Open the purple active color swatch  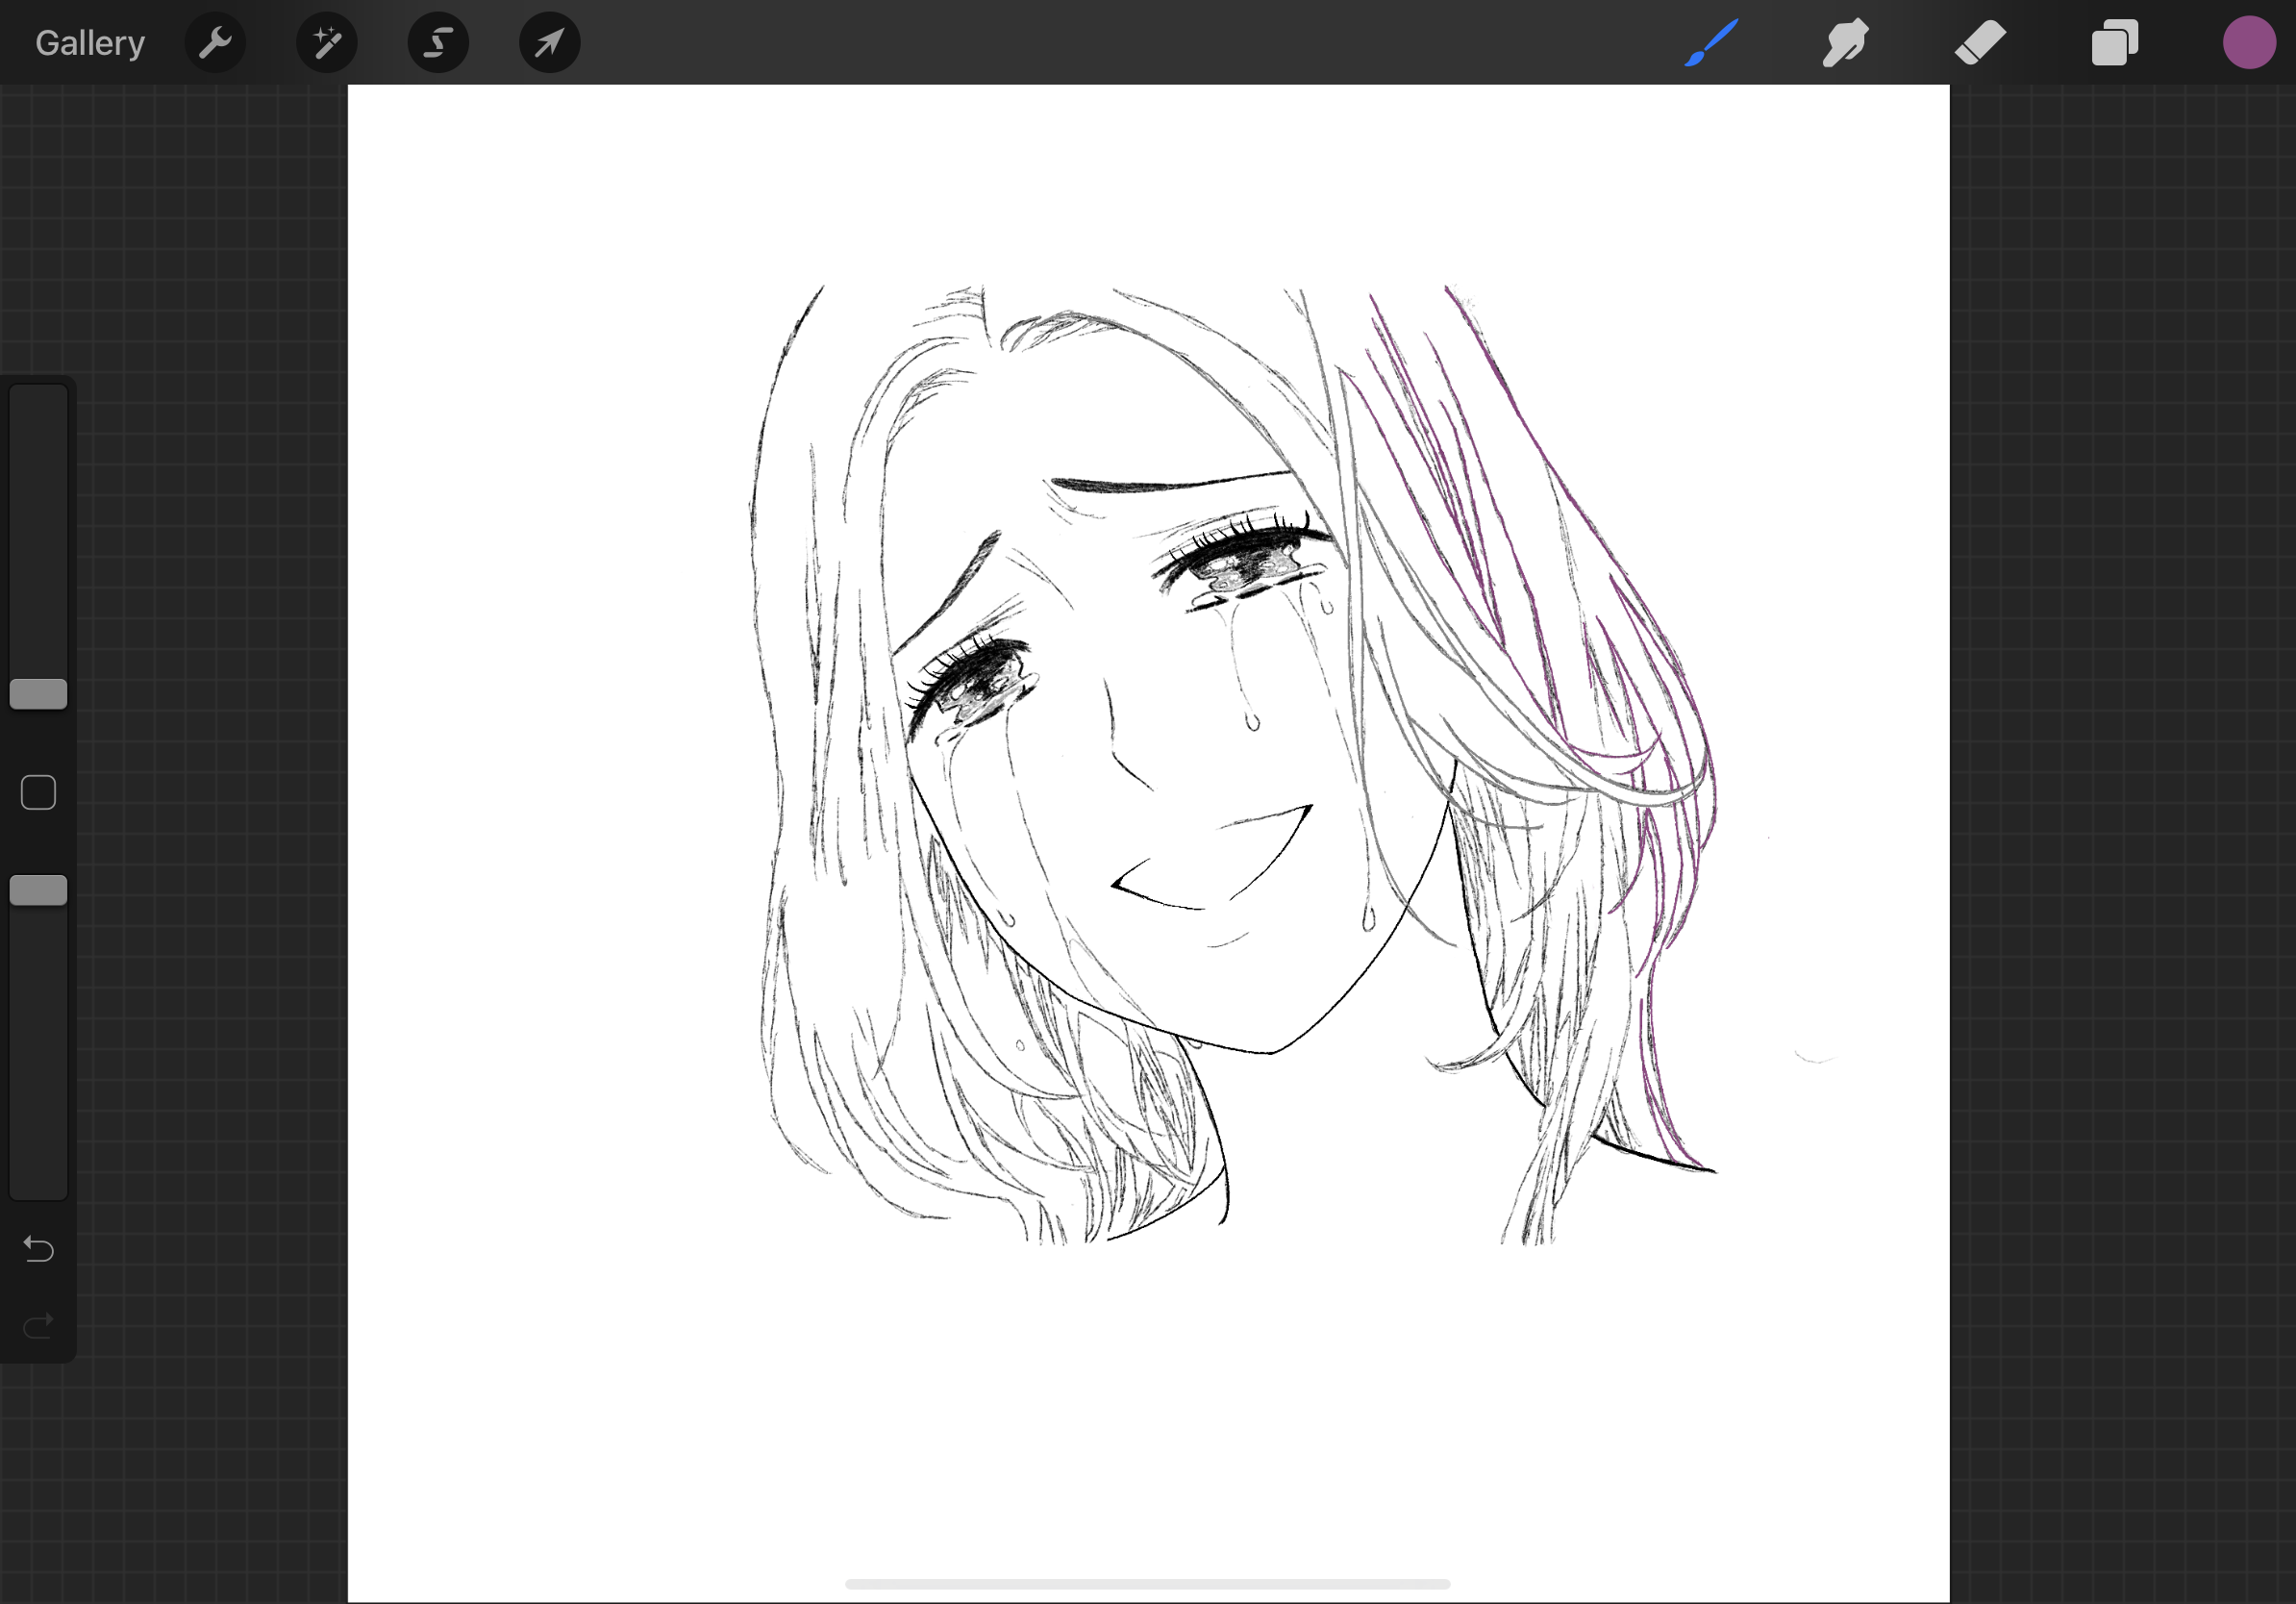2250,42
